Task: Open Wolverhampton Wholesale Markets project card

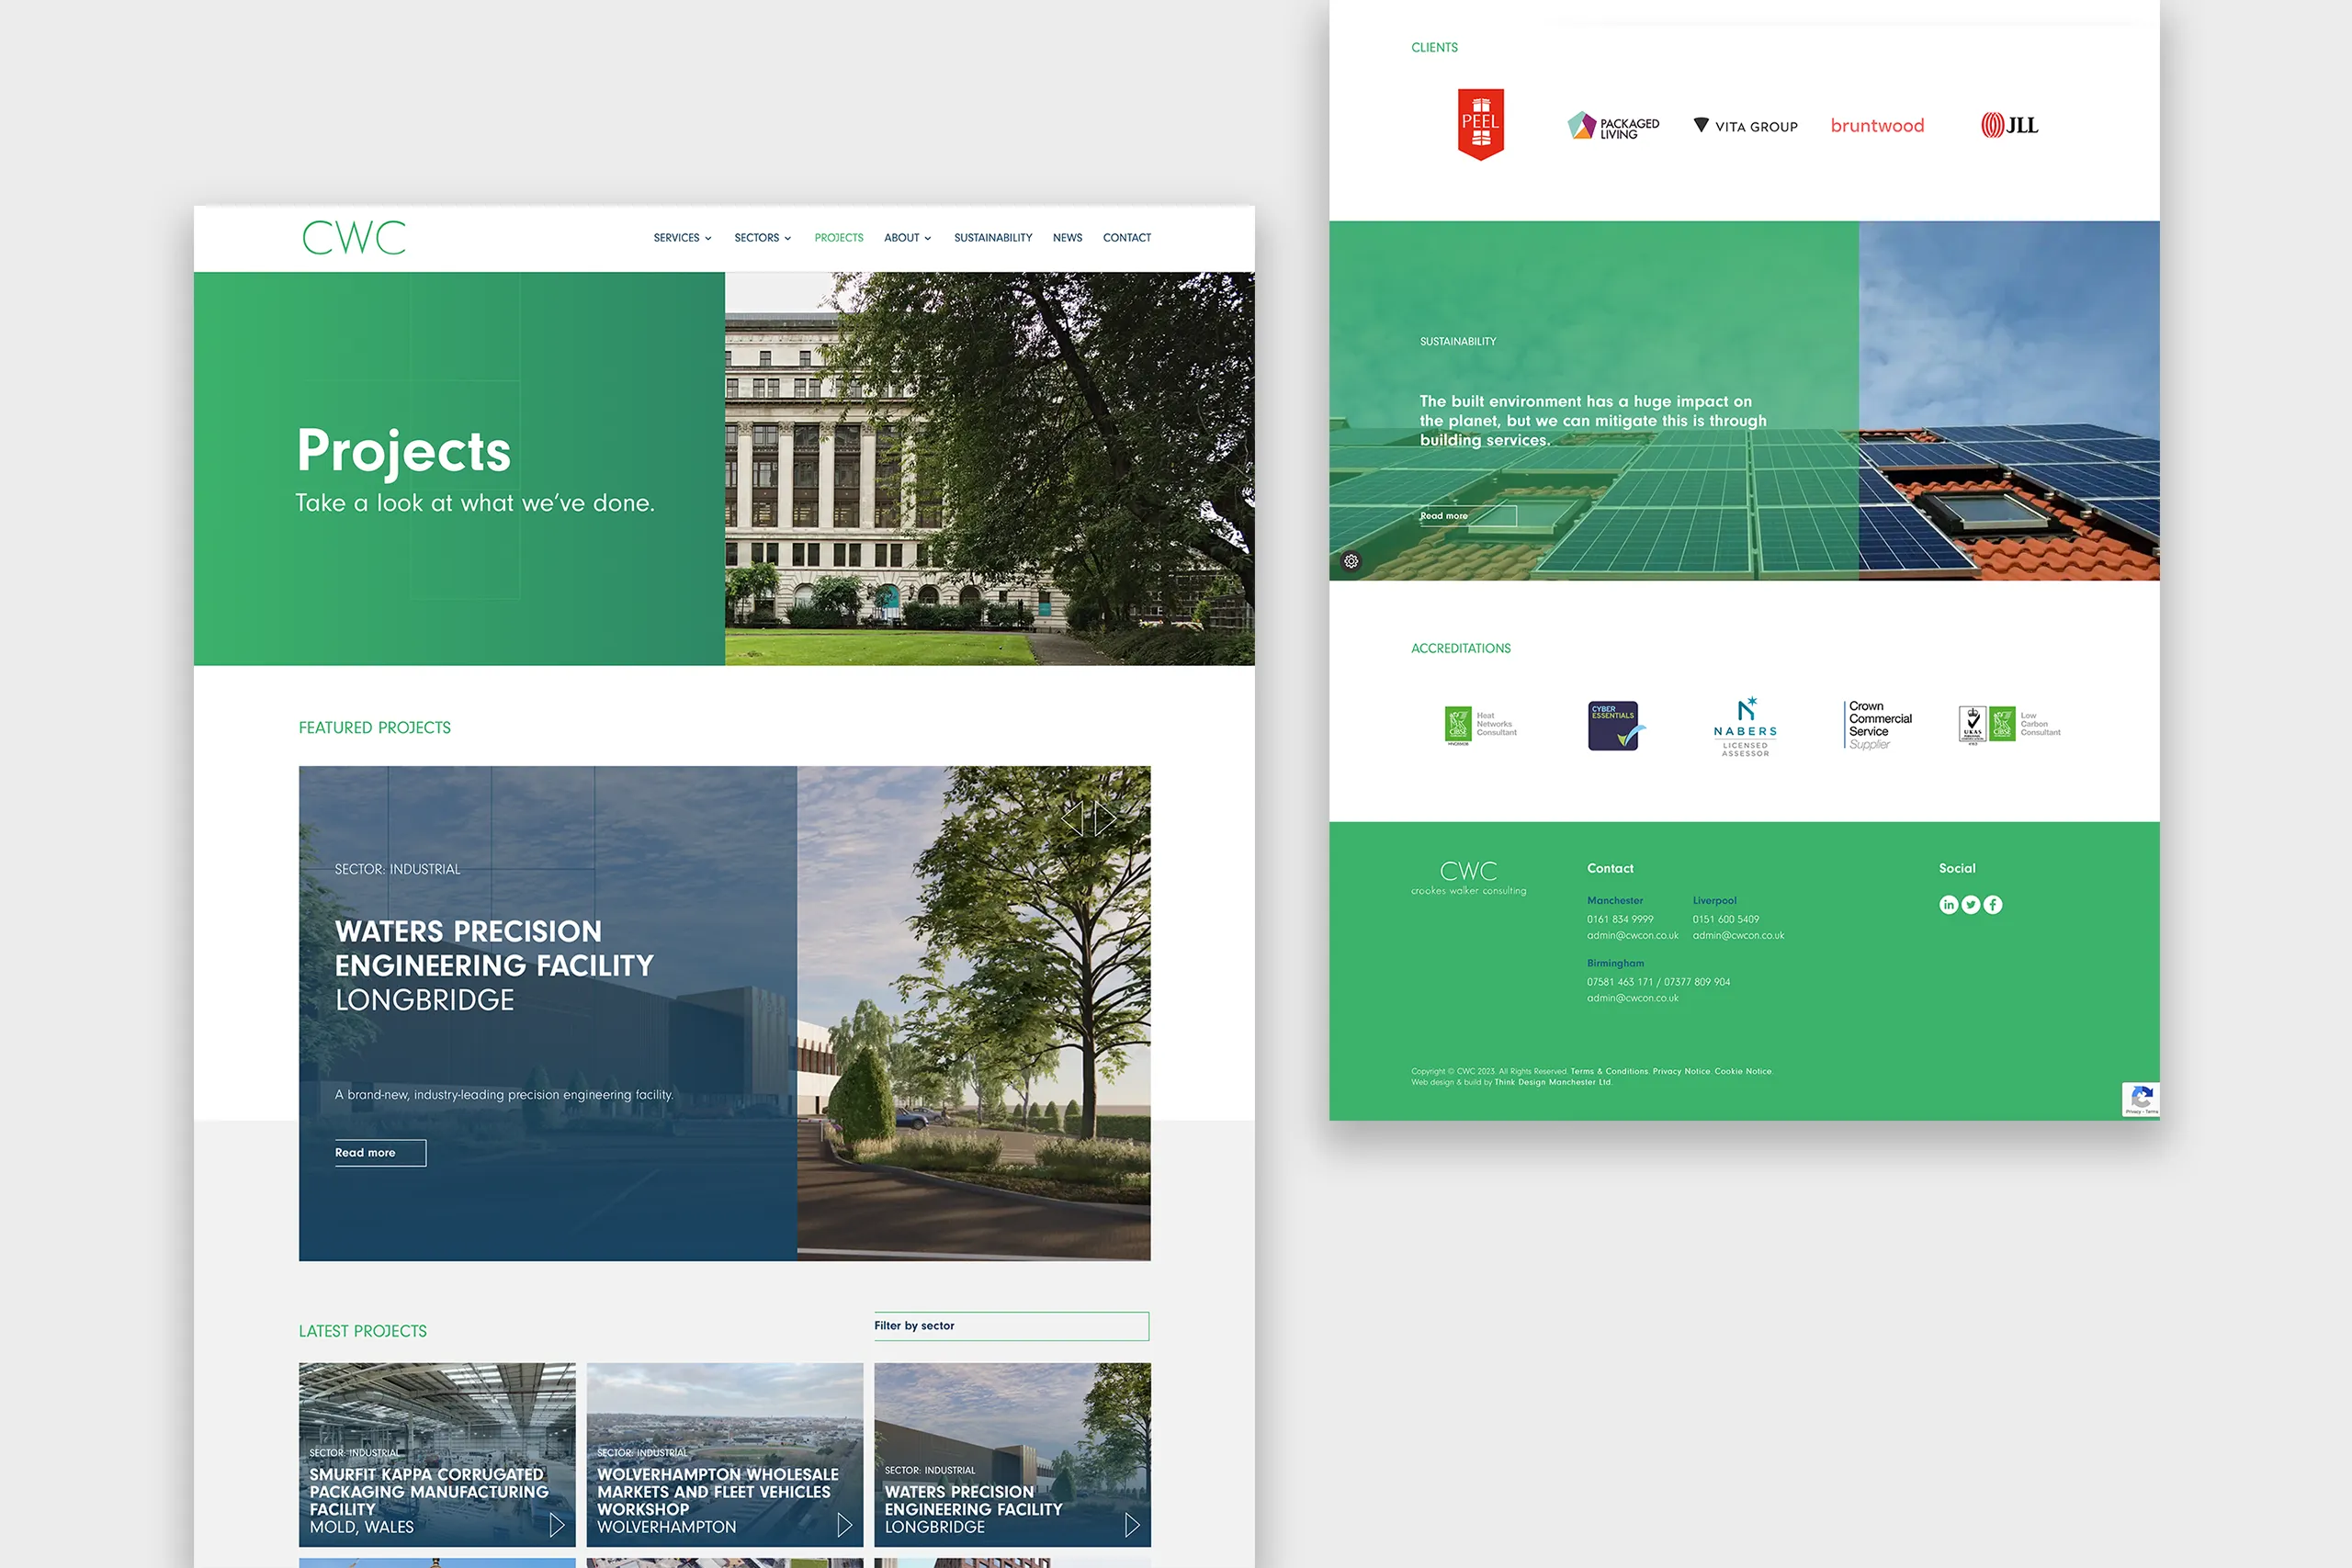Action: click(725, 1454)
